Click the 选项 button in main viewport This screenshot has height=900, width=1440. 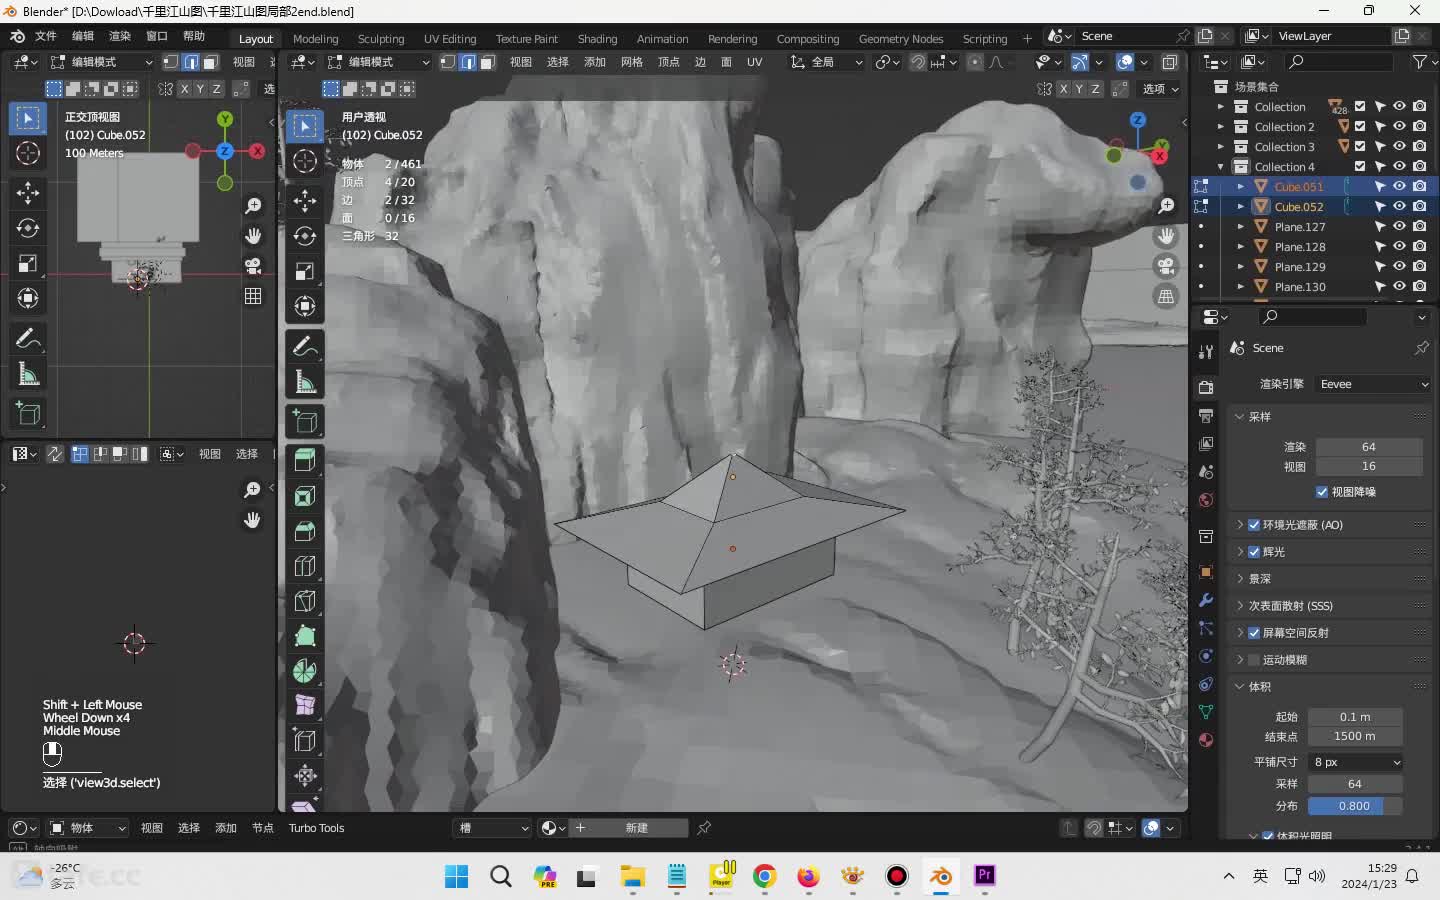click(1161, 89)
